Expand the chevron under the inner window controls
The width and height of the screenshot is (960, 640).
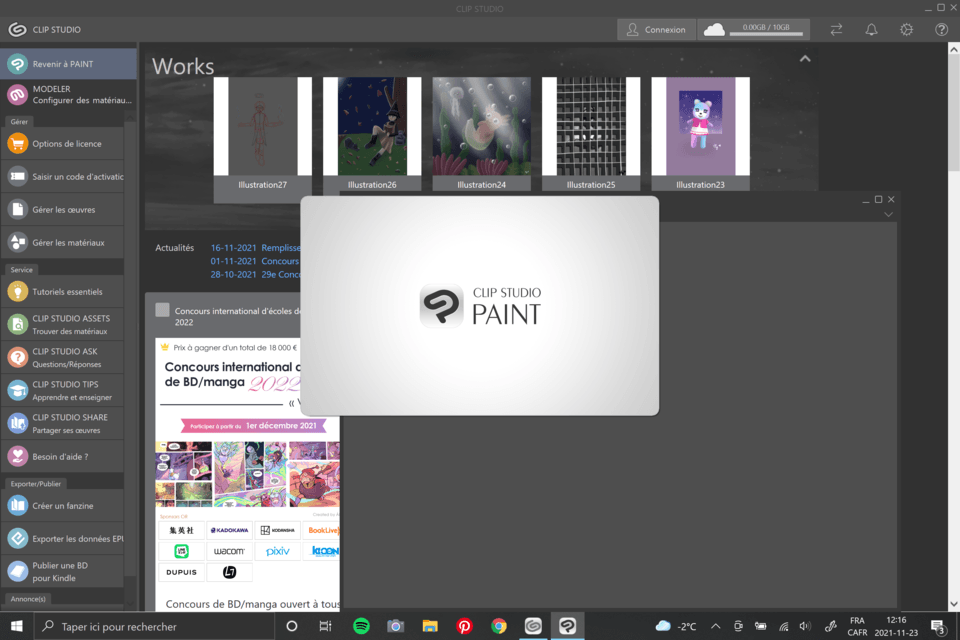pyautogui.click(x=888, y=214)
